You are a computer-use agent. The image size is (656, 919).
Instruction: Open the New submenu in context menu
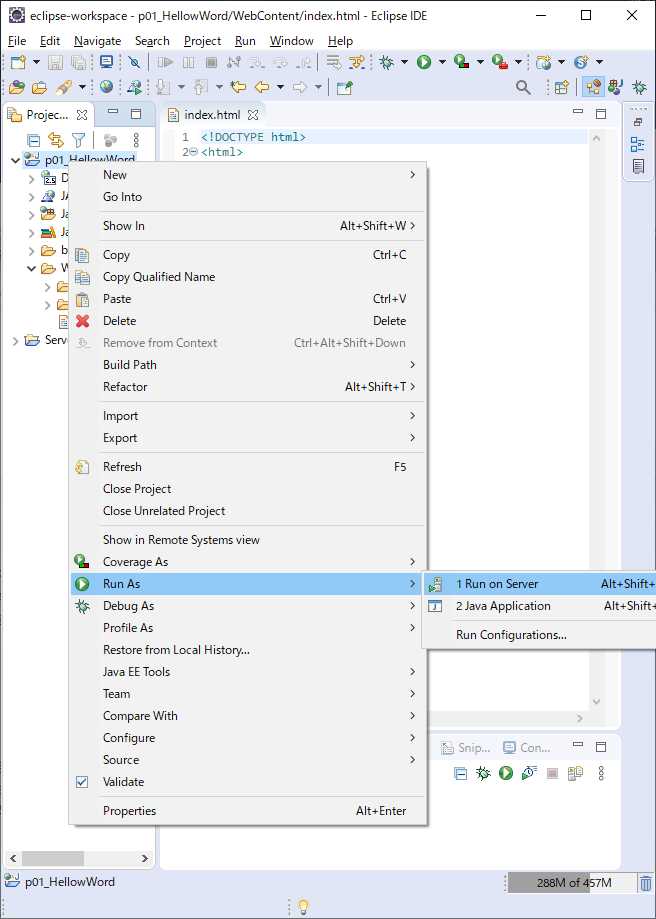pos(249,175)
